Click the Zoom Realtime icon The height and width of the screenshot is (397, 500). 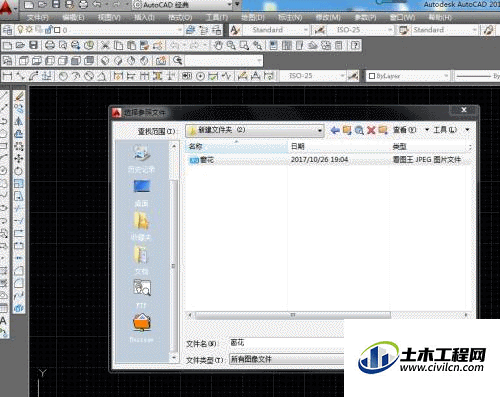[x=231, y=45]
